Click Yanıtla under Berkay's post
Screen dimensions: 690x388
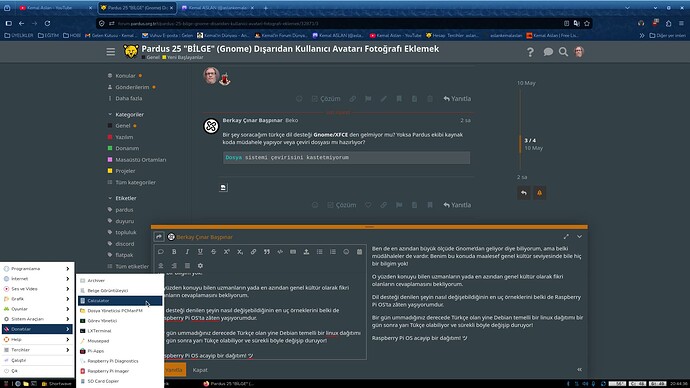coord(457,205)
